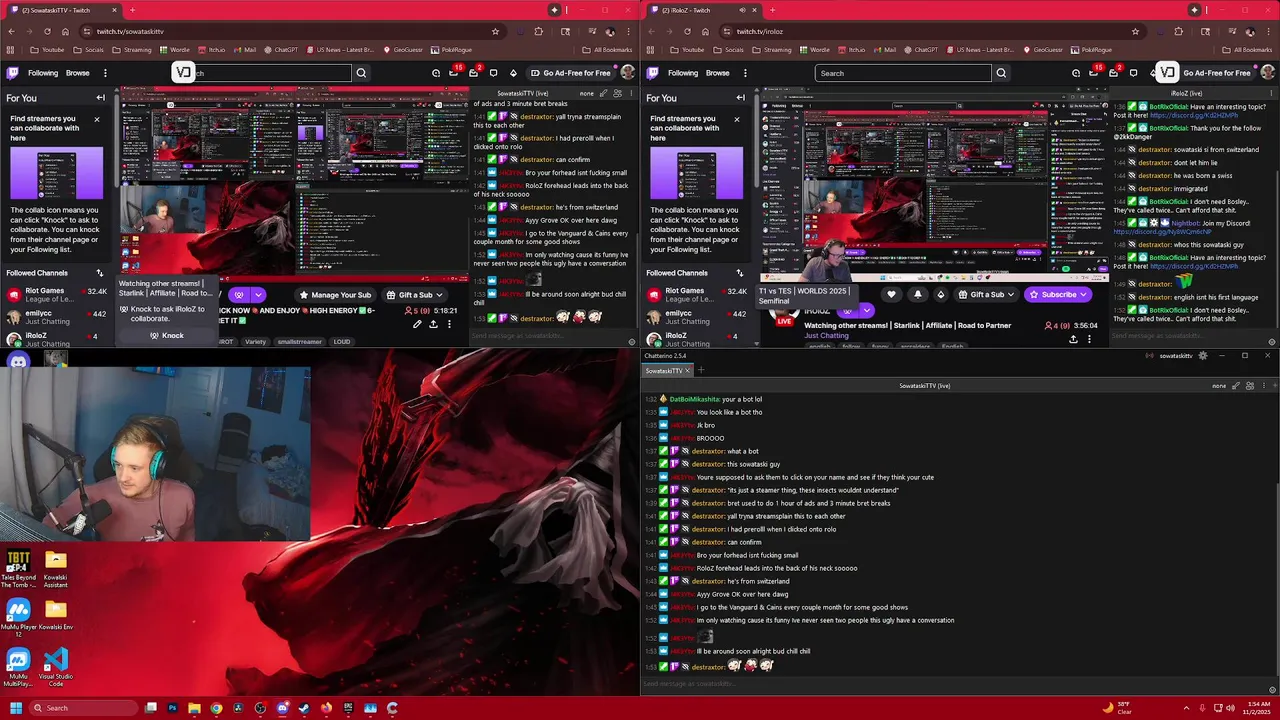
Task: Open three-dot options under iRoloZ stream
Action: pyautogui.click(x=1089, y=339)
